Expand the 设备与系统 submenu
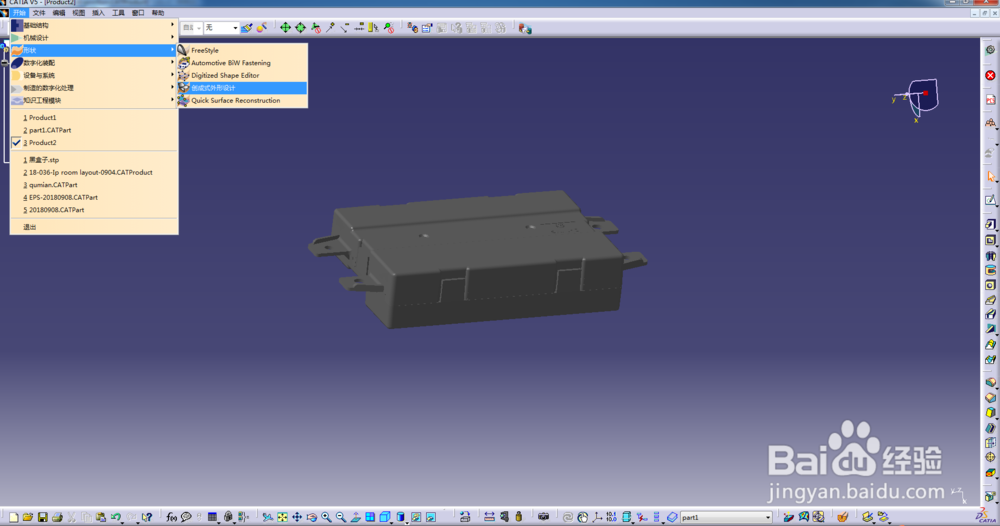Viewport: 1000px width, 526px height. point(94,75)
